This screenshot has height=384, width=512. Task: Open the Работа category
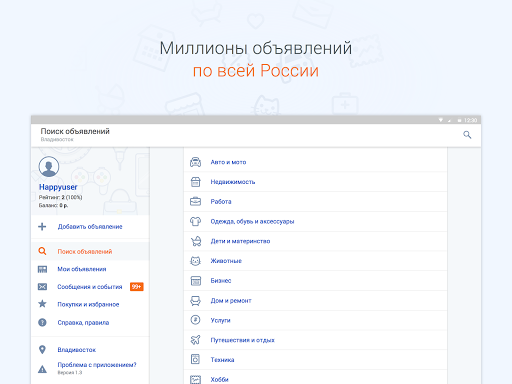(315, 201)
